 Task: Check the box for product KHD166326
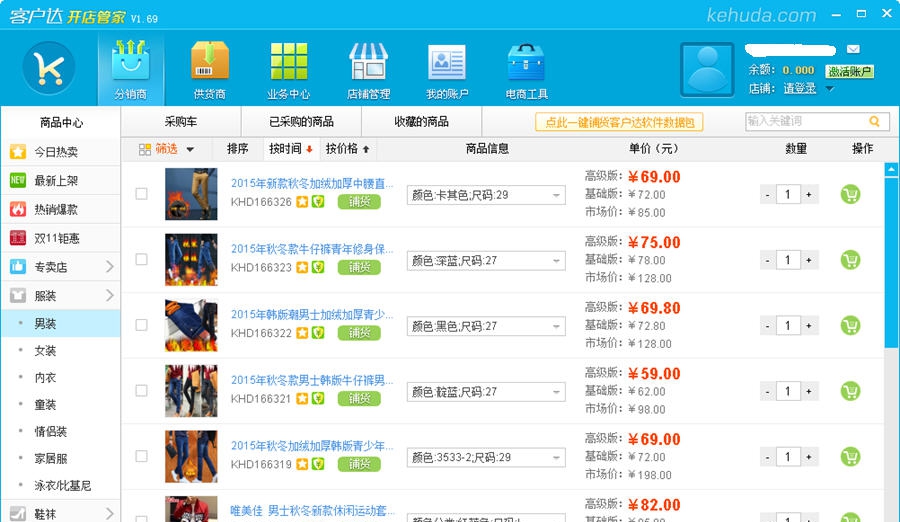tap(141, 194)
